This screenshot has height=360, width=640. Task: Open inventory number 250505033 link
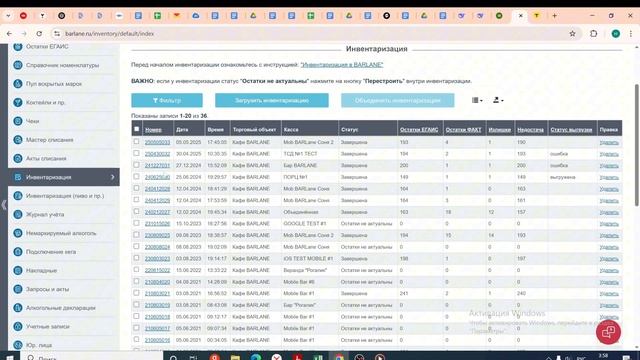(157, 142)
